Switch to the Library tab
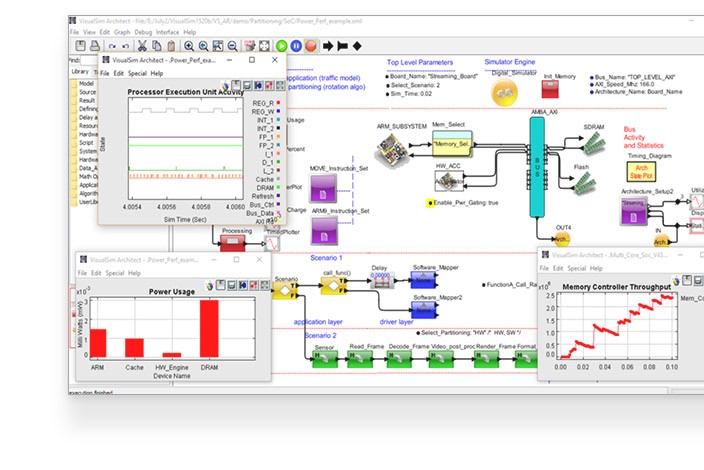 pos(79,71)
